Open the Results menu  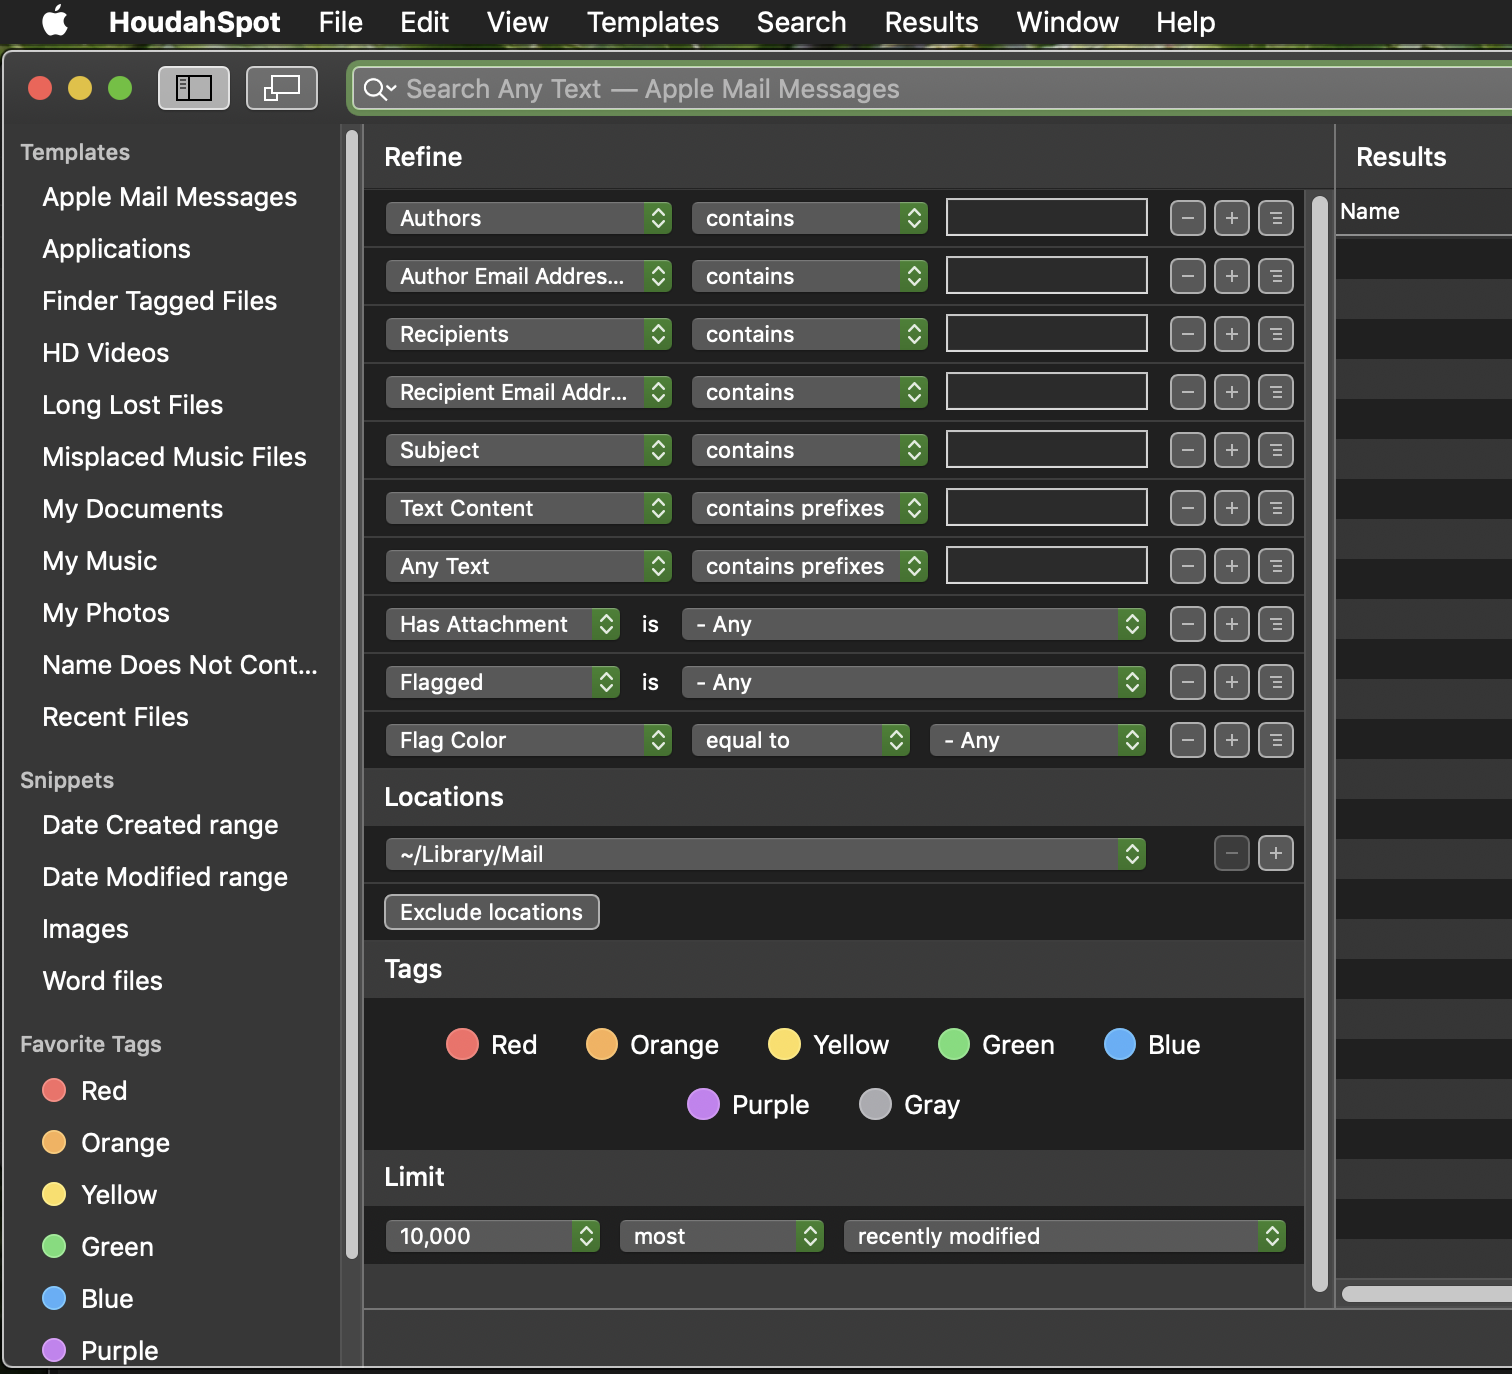coord(932,22)
